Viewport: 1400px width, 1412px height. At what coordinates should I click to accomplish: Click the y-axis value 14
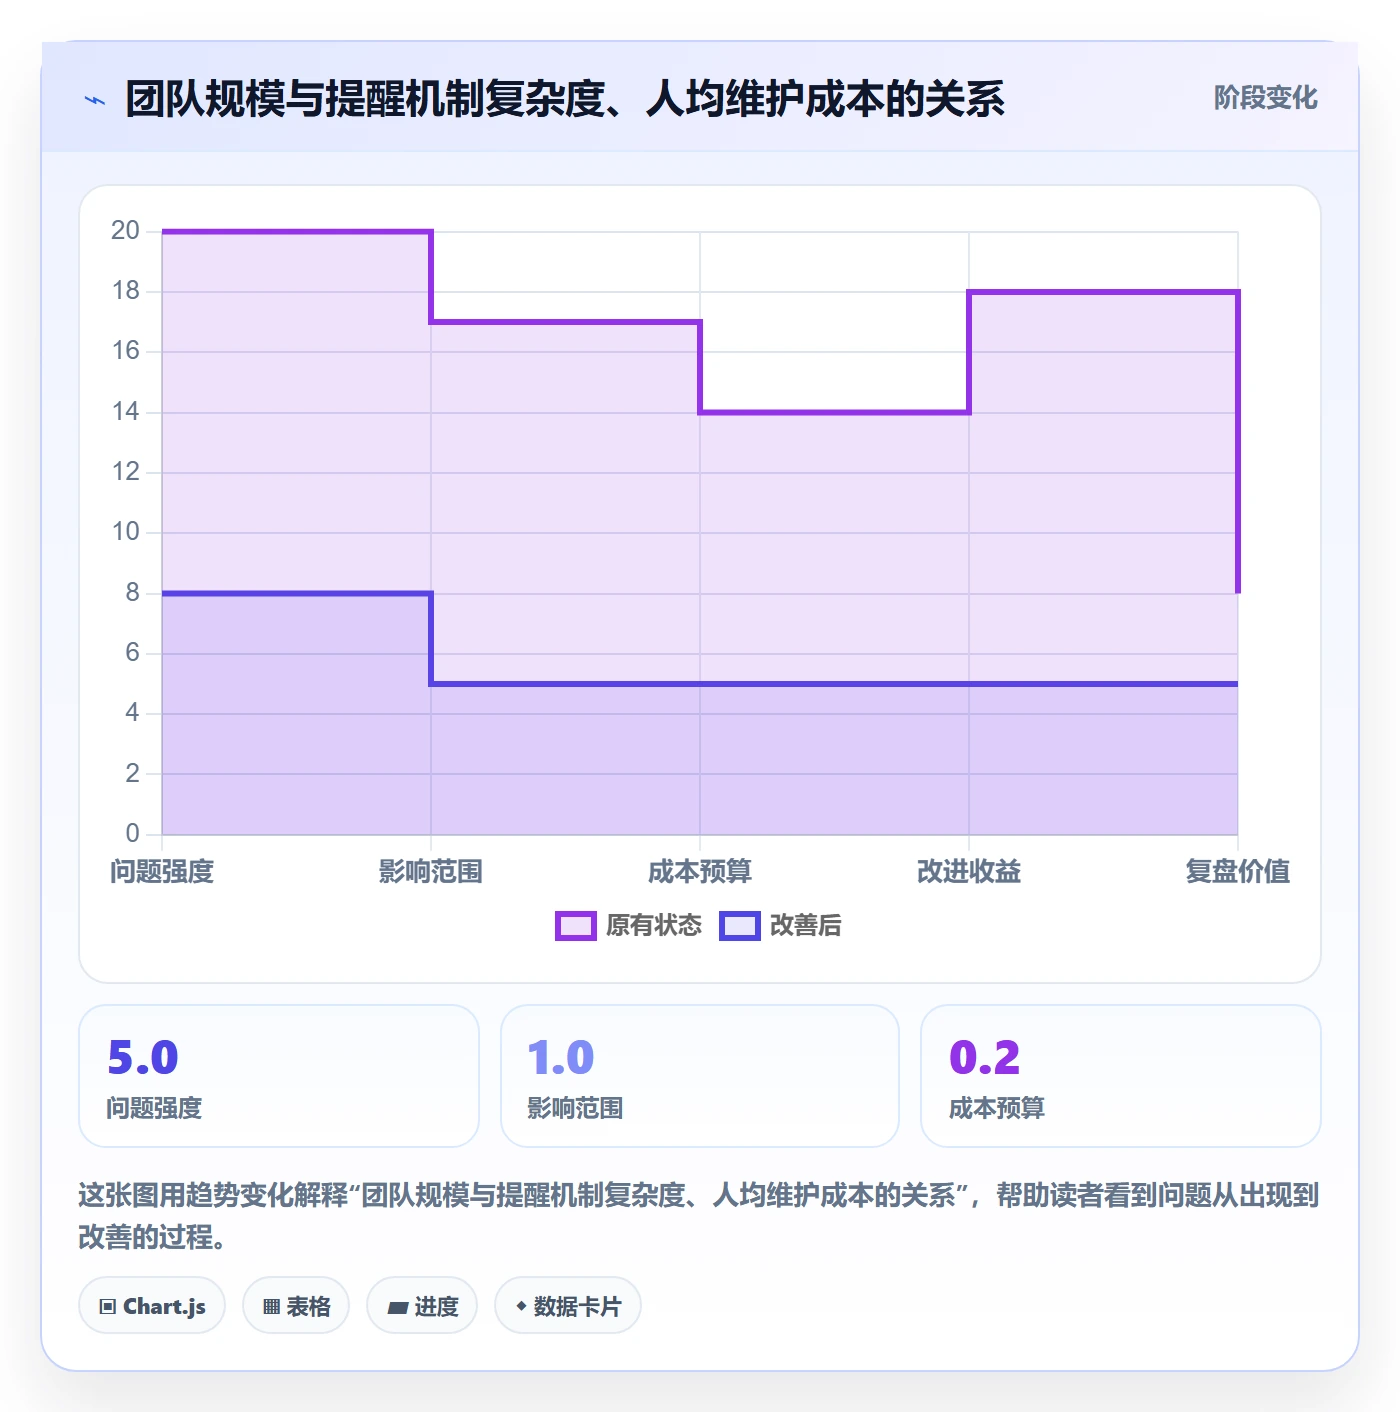[x=126, y=412]
